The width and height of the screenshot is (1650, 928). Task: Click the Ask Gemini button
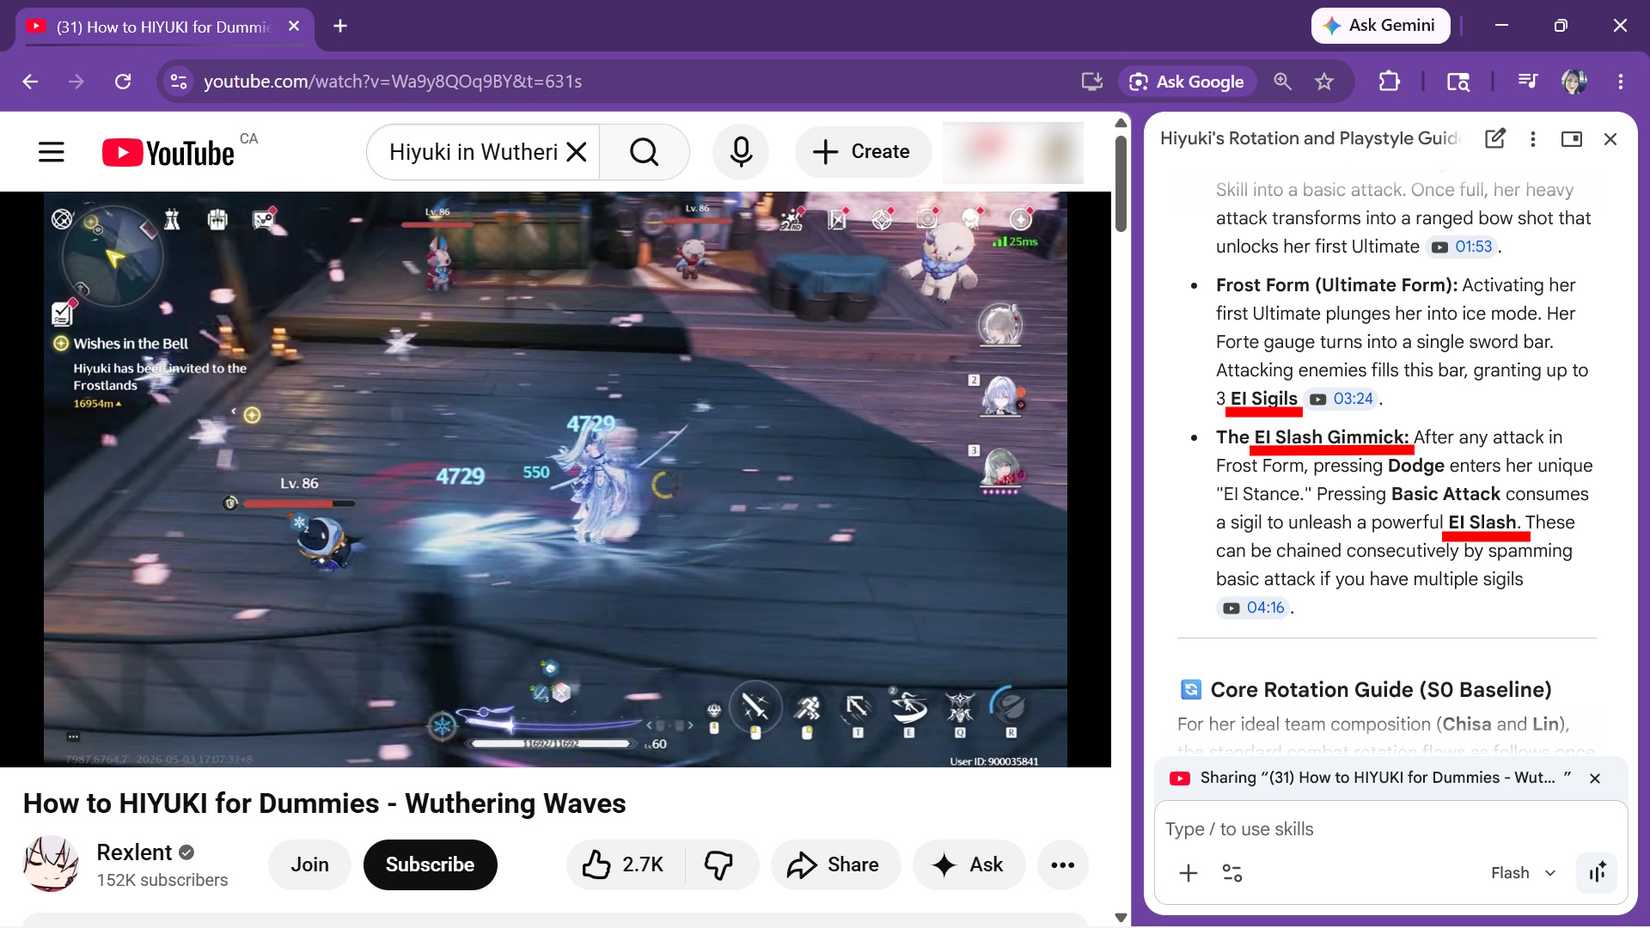1379,26
